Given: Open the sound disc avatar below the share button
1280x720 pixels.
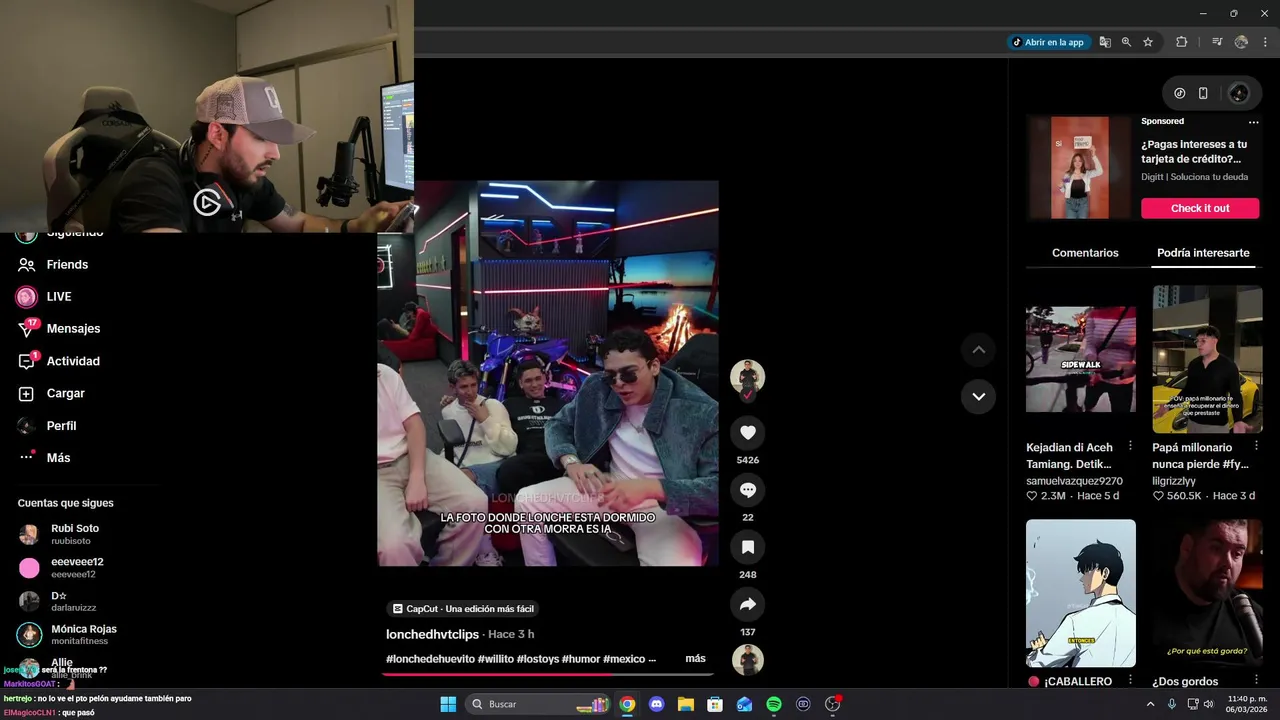Looking at the screenshot, I should 747,660.
